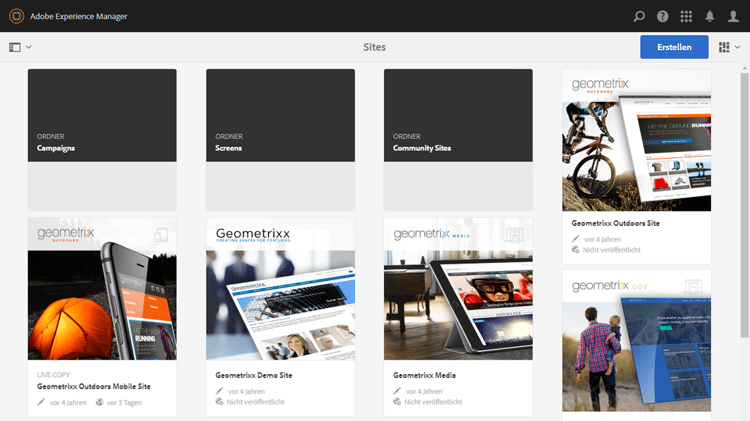Click the Campaigns folder name text
Screen dimensions: 750x421
[56, 148]
